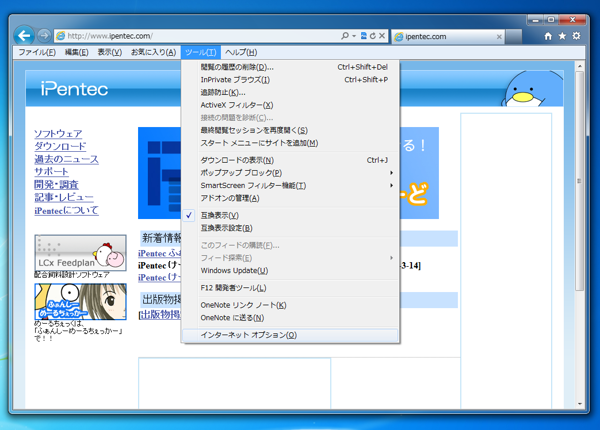Choose Windows Update(U) entry

pyautogui.click(x=291, y=270)
